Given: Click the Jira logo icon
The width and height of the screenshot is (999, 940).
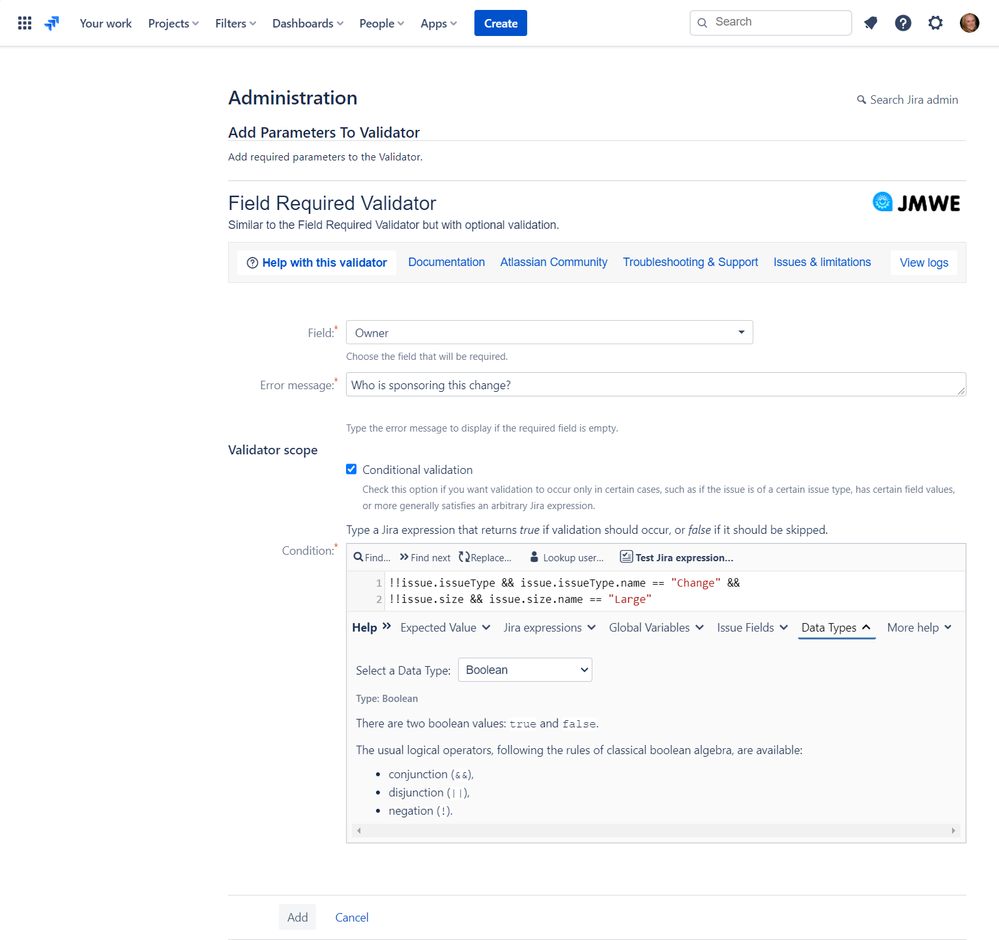Looking at the screenshot, I should tap(52, 24).
